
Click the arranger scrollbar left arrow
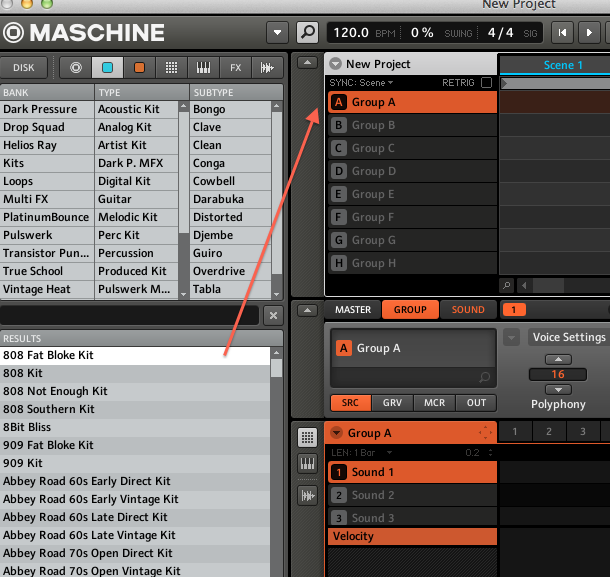pos(524,286)
